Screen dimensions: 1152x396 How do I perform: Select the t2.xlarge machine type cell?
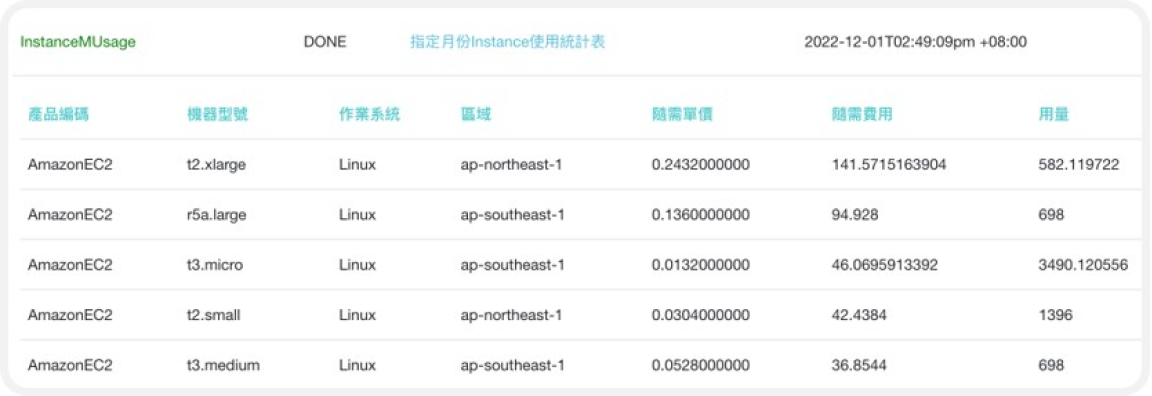coord(216,165)
